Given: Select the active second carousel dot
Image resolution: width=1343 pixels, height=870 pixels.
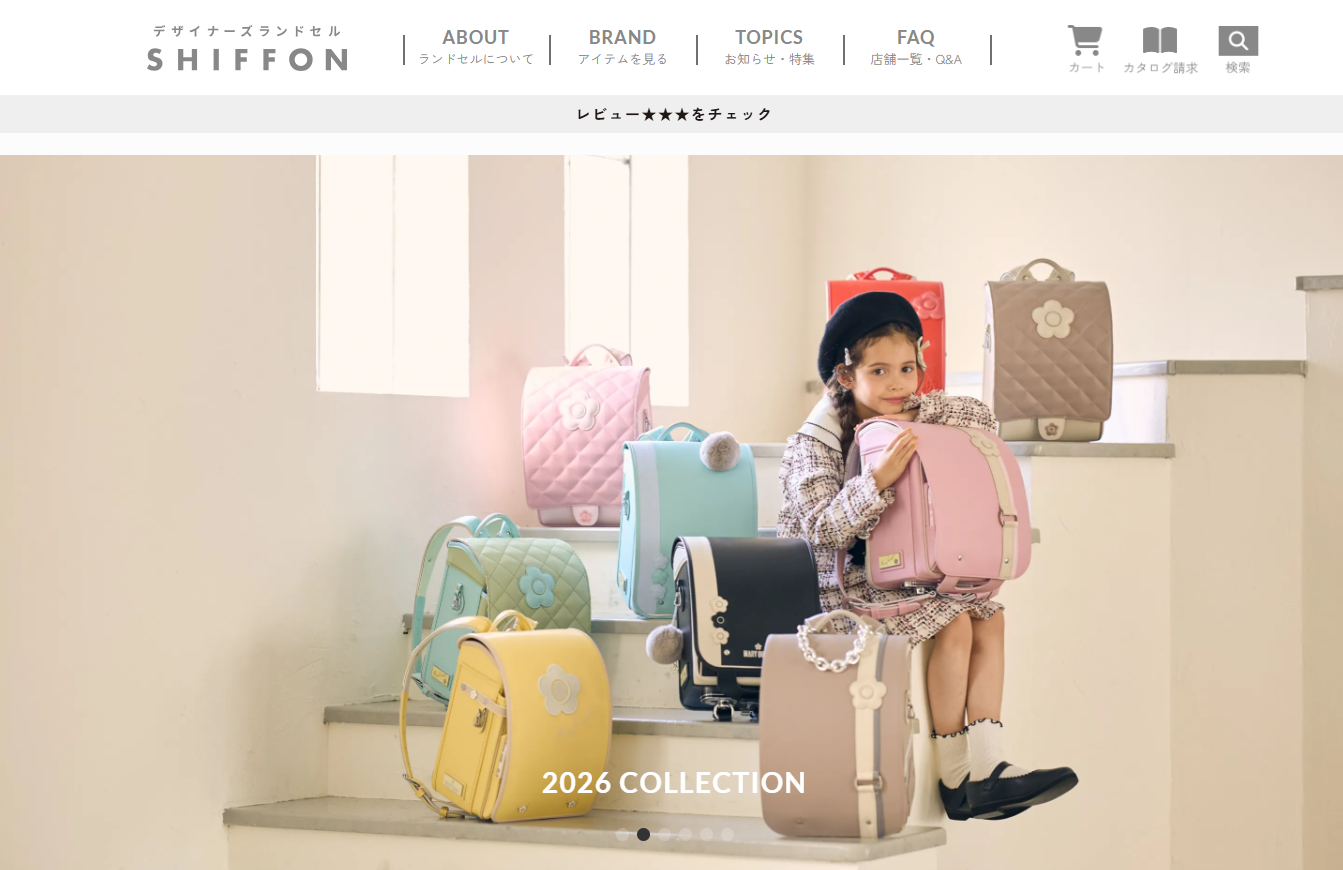Looking at the screenshot, I should click(643, 834).
